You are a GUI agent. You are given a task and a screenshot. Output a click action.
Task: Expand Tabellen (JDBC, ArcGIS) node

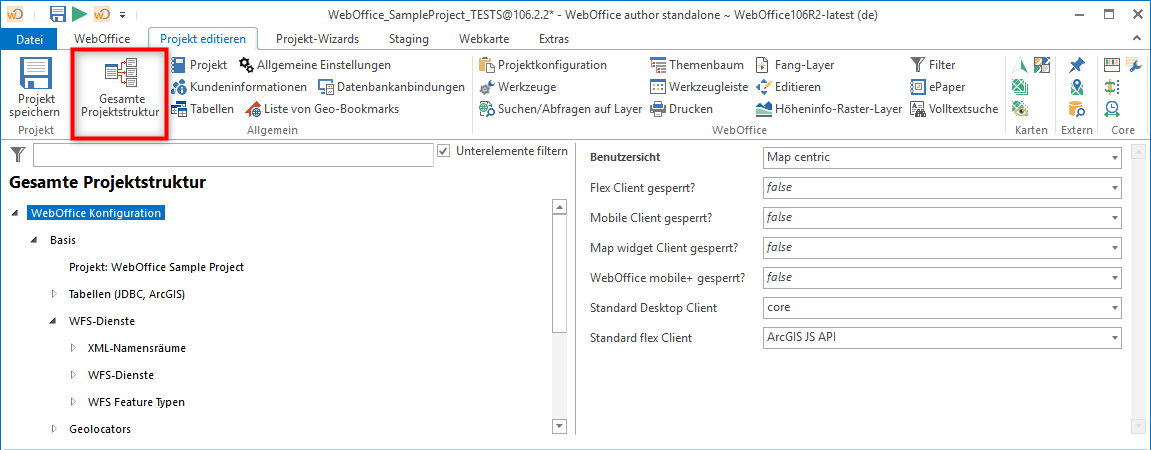[x=54, y=294]
